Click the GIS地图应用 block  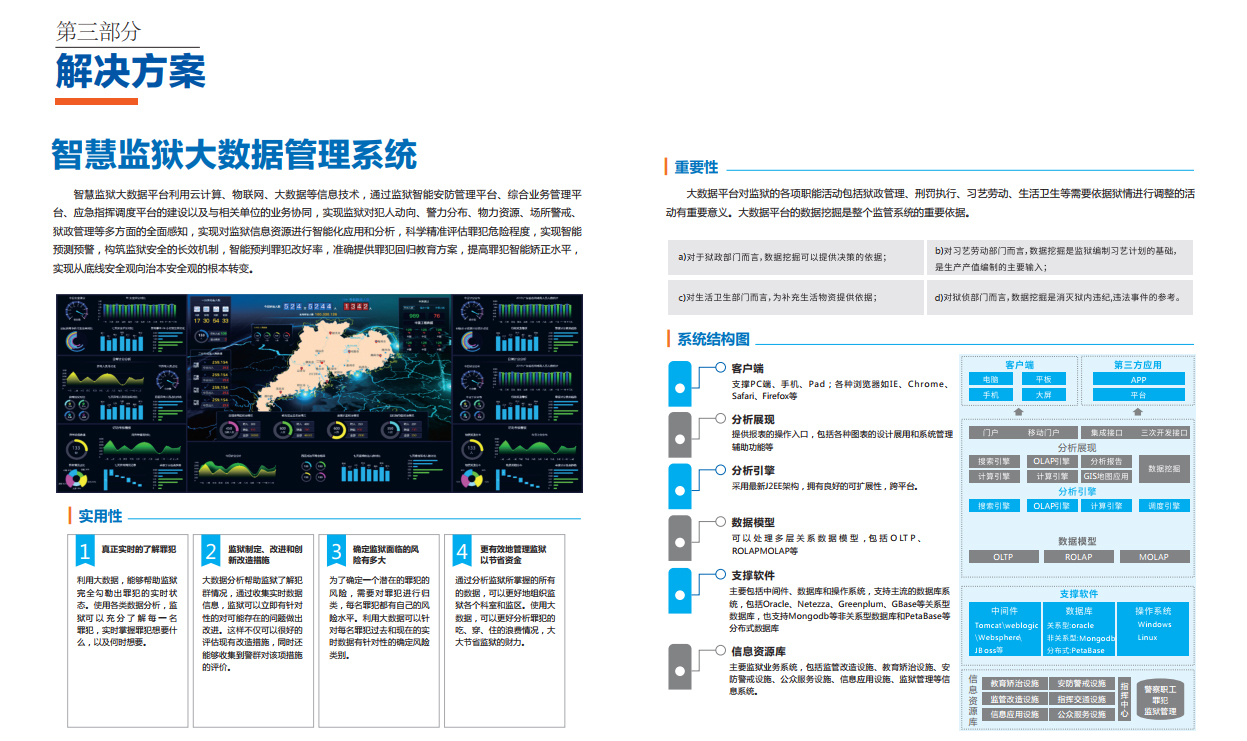[1106, 477]
